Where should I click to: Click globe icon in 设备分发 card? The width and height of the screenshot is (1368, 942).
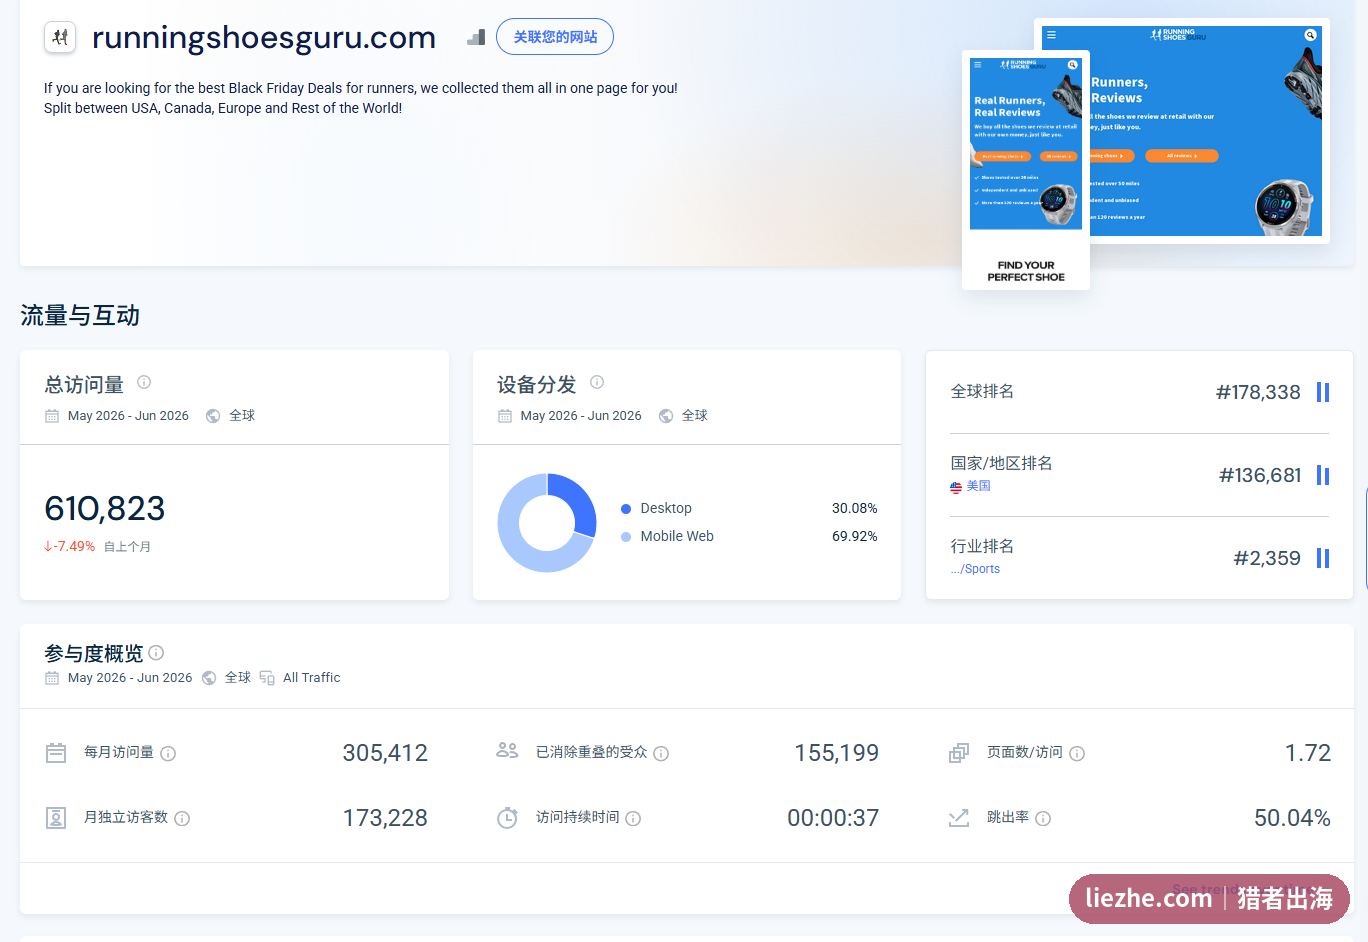[666, 416]
